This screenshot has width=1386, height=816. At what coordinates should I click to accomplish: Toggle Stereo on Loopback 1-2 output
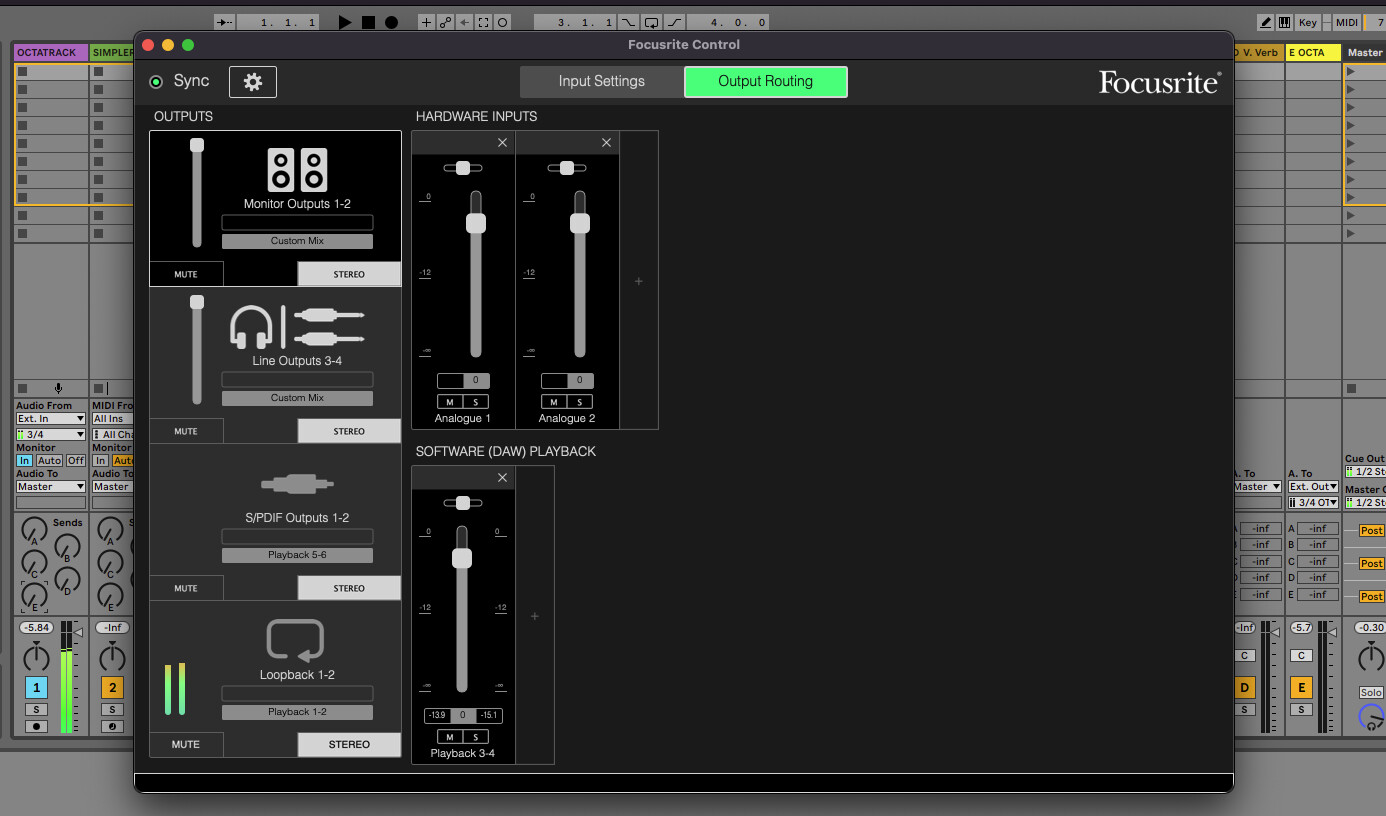[349, 744]
